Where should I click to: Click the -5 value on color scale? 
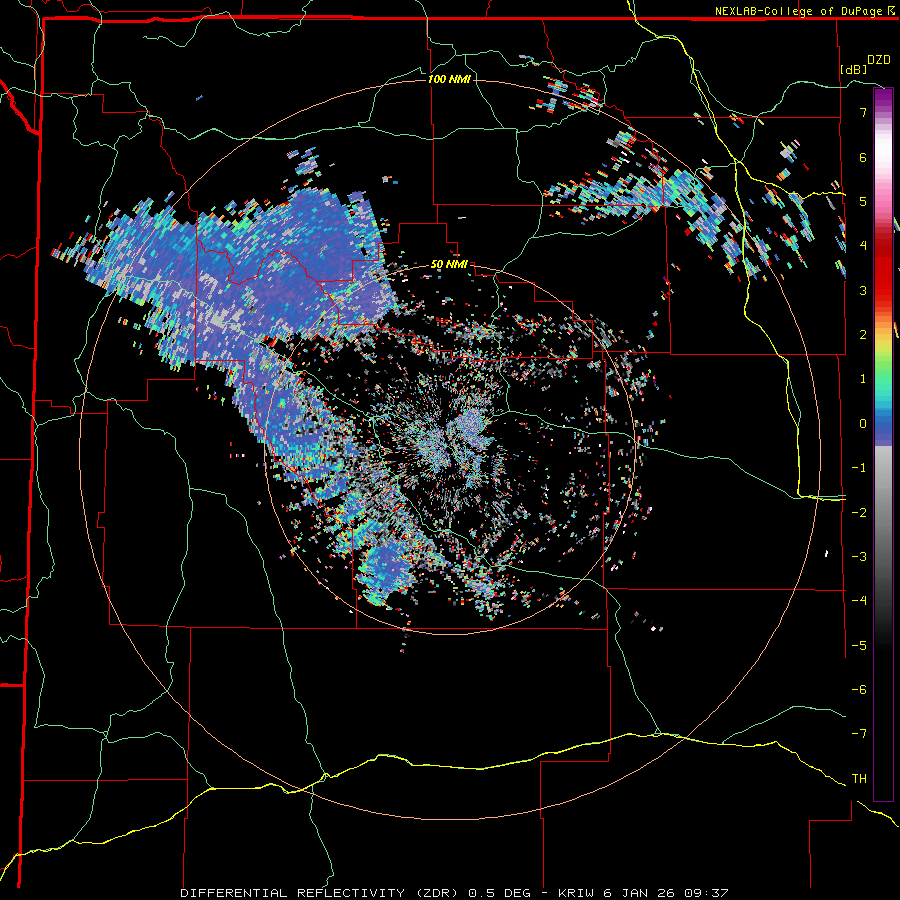pyautogui.click(x=859, y=646)
